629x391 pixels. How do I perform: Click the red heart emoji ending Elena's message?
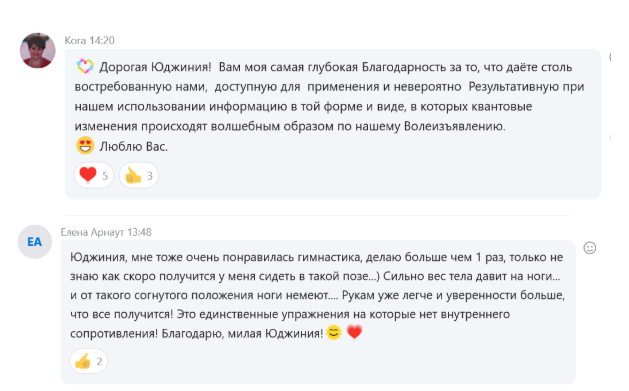point(354,332)
